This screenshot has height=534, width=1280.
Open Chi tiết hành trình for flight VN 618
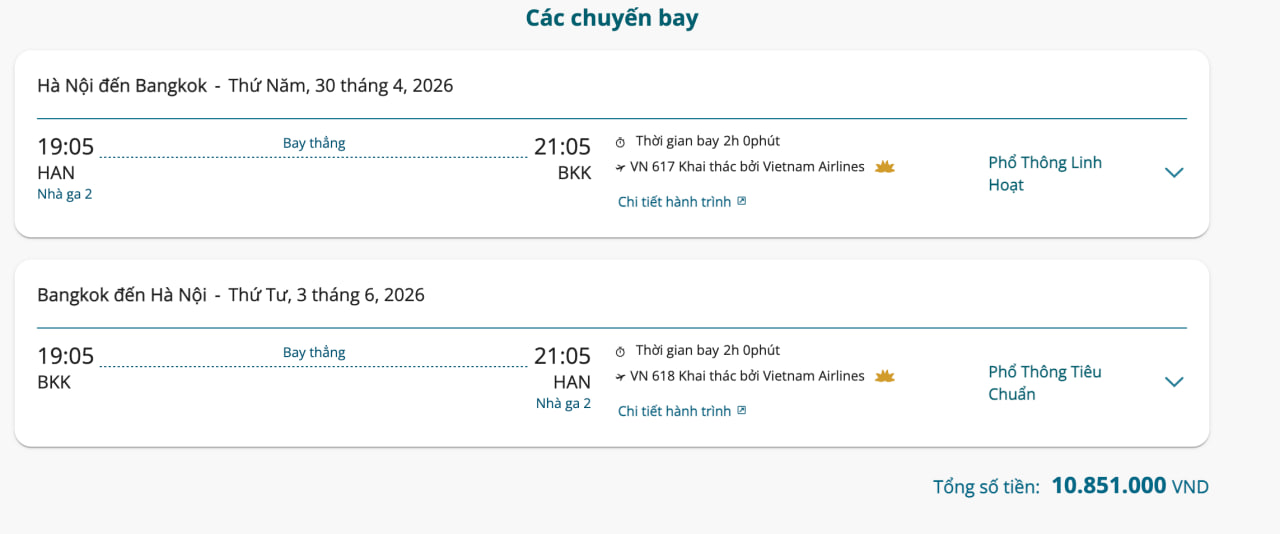point(674,411)
